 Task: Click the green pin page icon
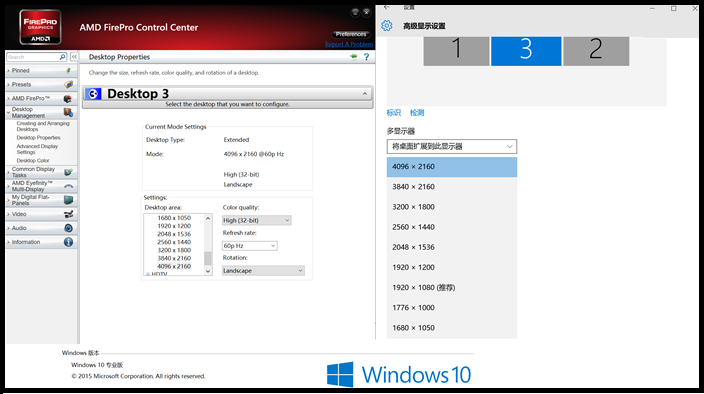(354, 57)
